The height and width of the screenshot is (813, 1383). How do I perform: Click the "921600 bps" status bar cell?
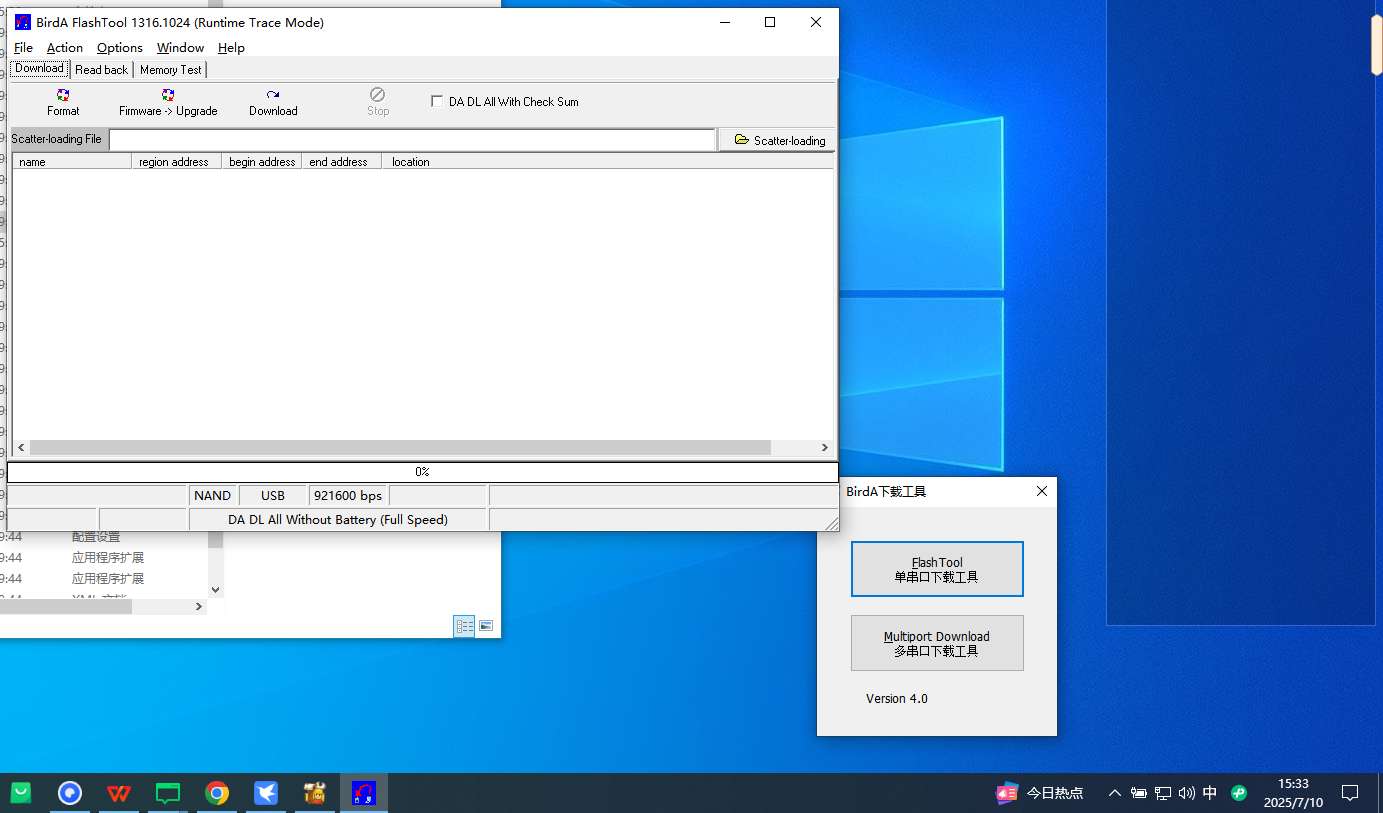pyautogui.click(x=348, y=495)
